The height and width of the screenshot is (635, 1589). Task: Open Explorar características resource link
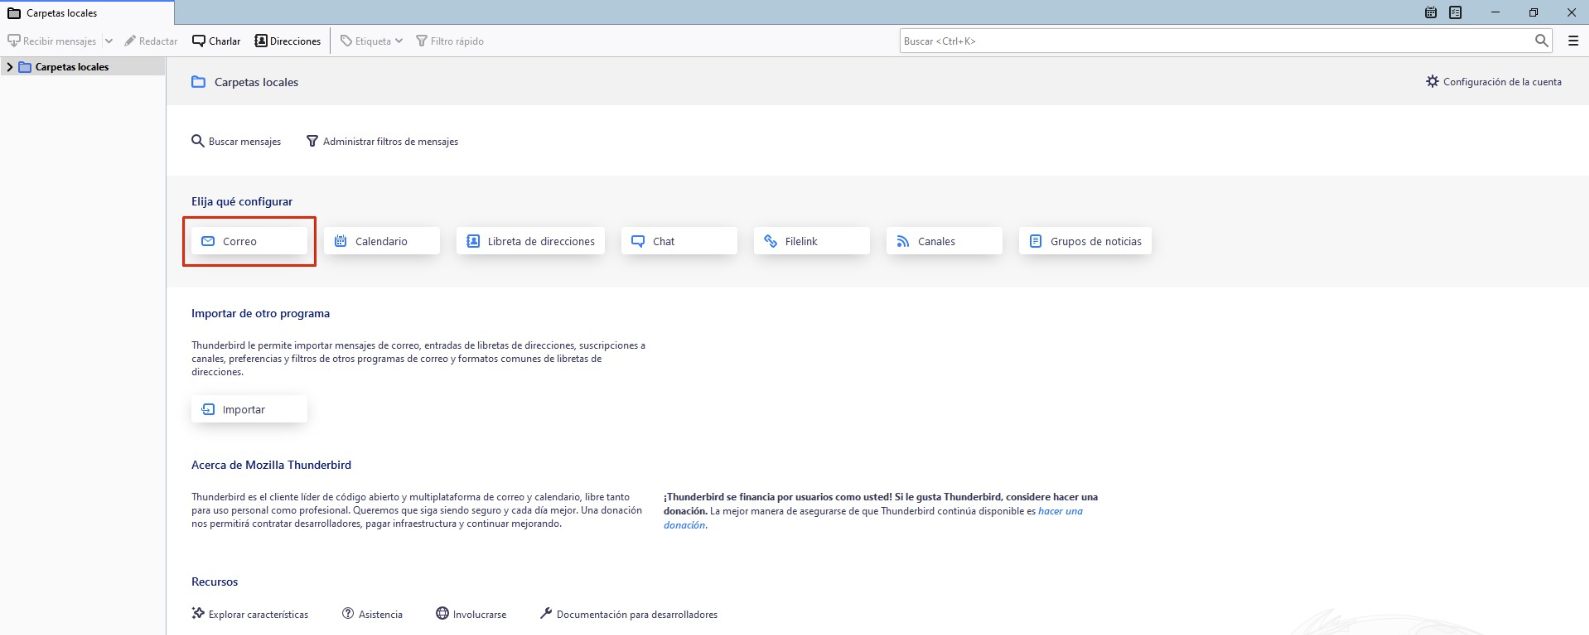250,614
